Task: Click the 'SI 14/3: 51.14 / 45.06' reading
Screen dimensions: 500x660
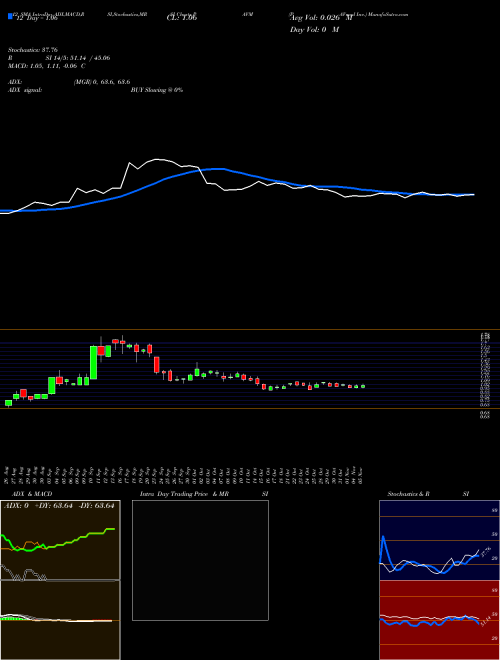Action: click(78, 58)
